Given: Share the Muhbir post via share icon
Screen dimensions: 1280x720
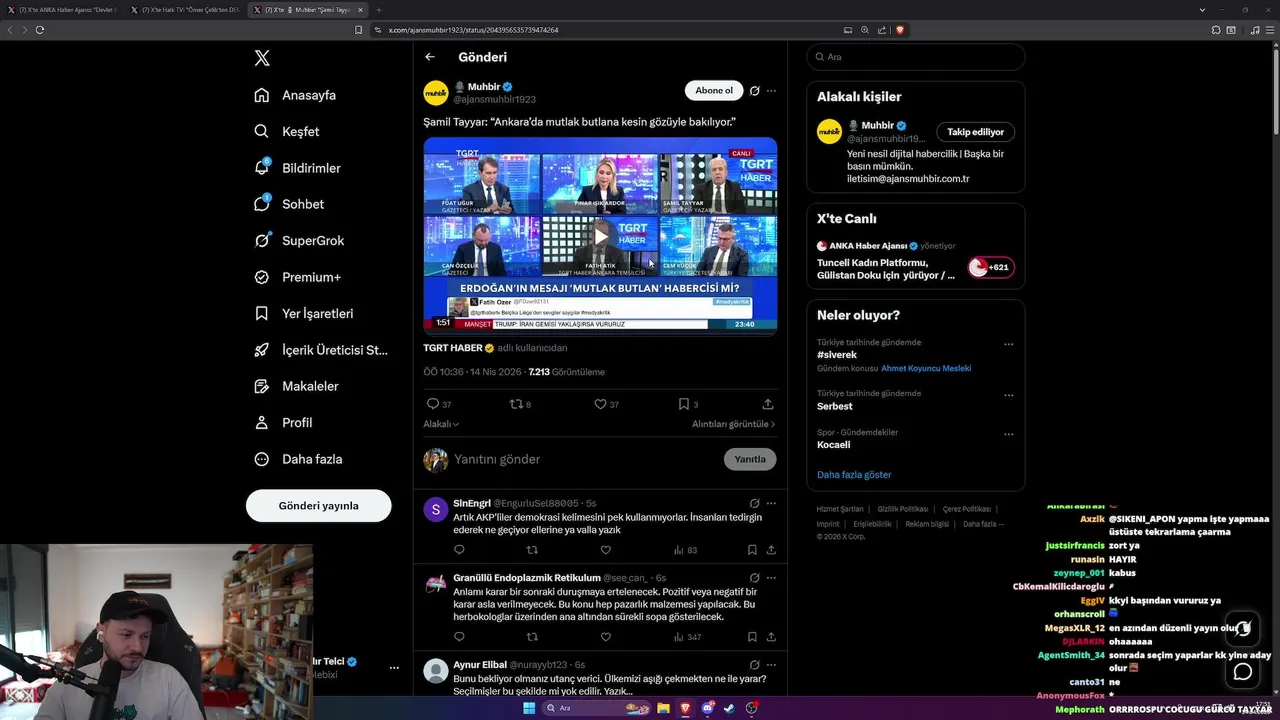Looking at the screenshot, I should click(768, 404).
